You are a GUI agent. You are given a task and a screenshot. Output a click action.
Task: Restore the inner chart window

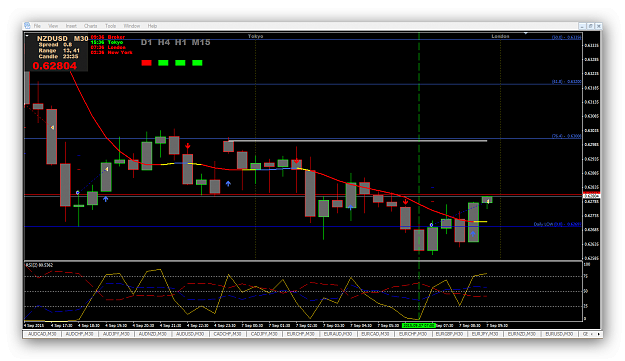point(590,26)
